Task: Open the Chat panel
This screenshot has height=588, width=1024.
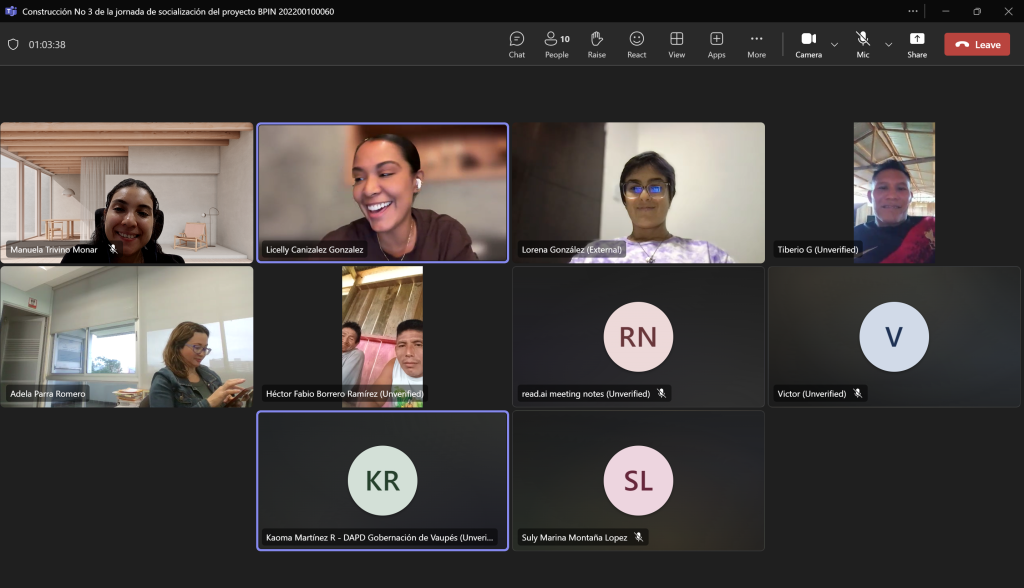Action: [x=516, y=44]
